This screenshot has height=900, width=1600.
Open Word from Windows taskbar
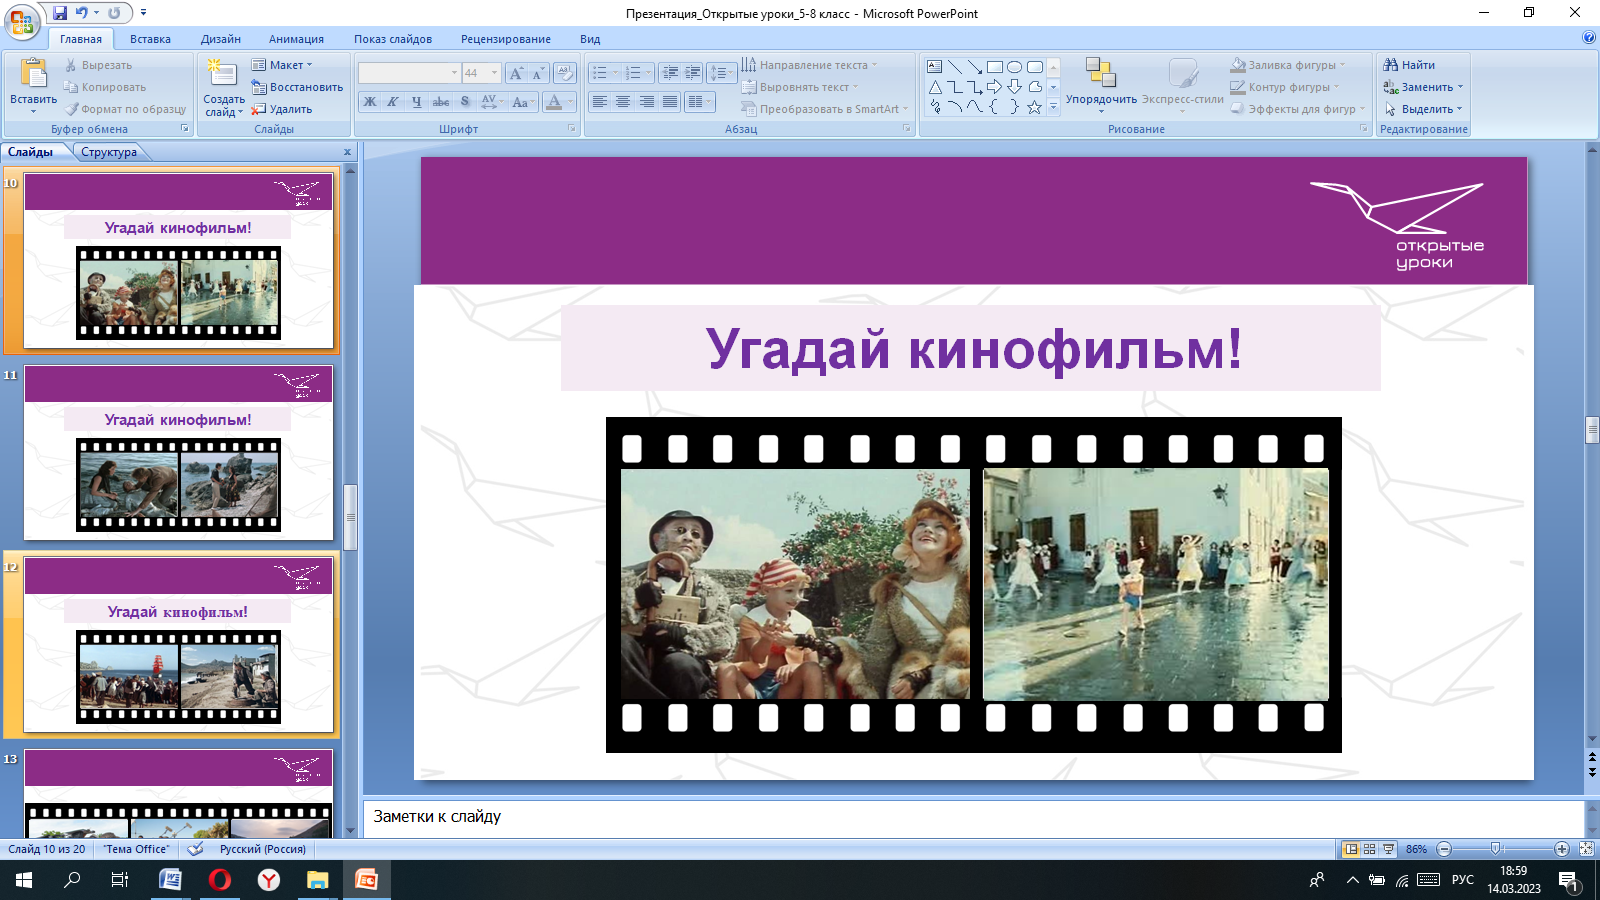click(170, 880)
